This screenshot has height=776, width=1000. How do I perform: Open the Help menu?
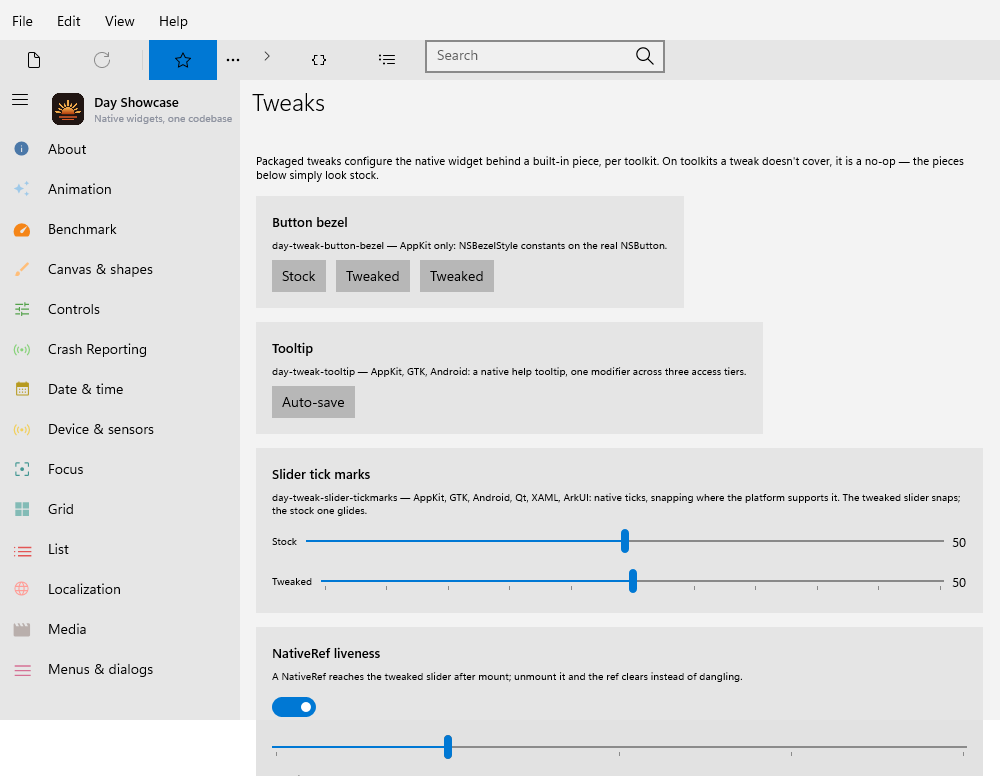pos(173,21)
